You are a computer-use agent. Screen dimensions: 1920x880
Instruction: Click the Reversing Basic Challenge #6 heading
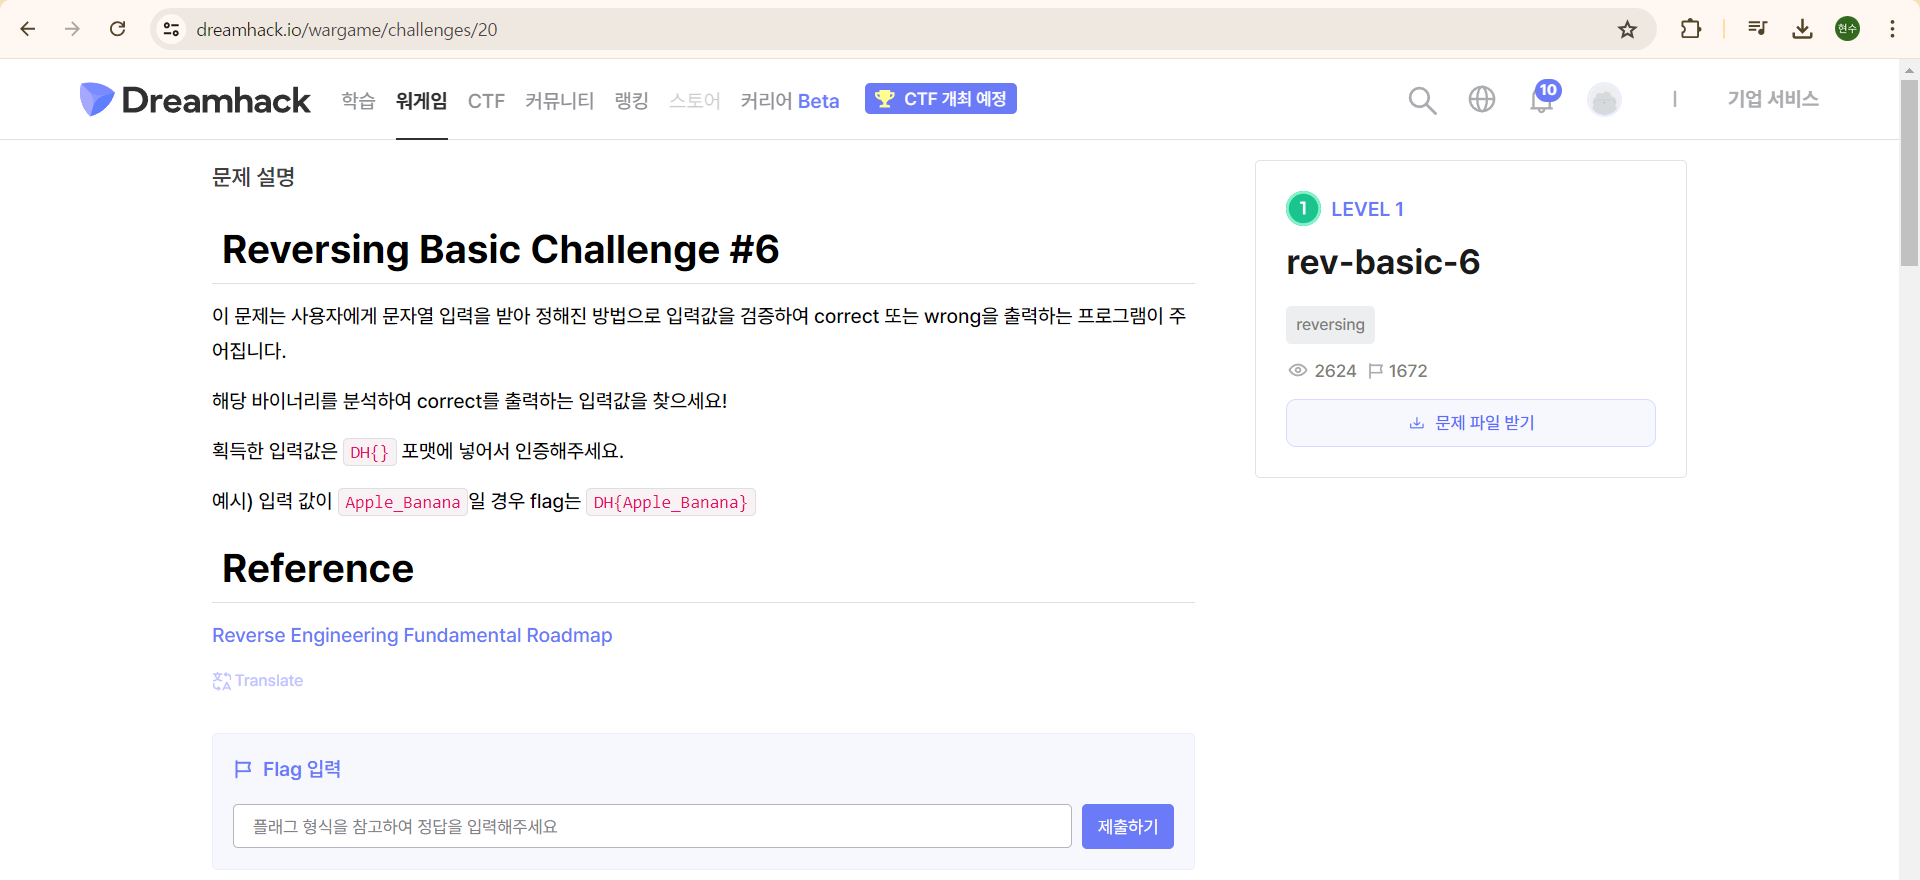click(500, 249)
